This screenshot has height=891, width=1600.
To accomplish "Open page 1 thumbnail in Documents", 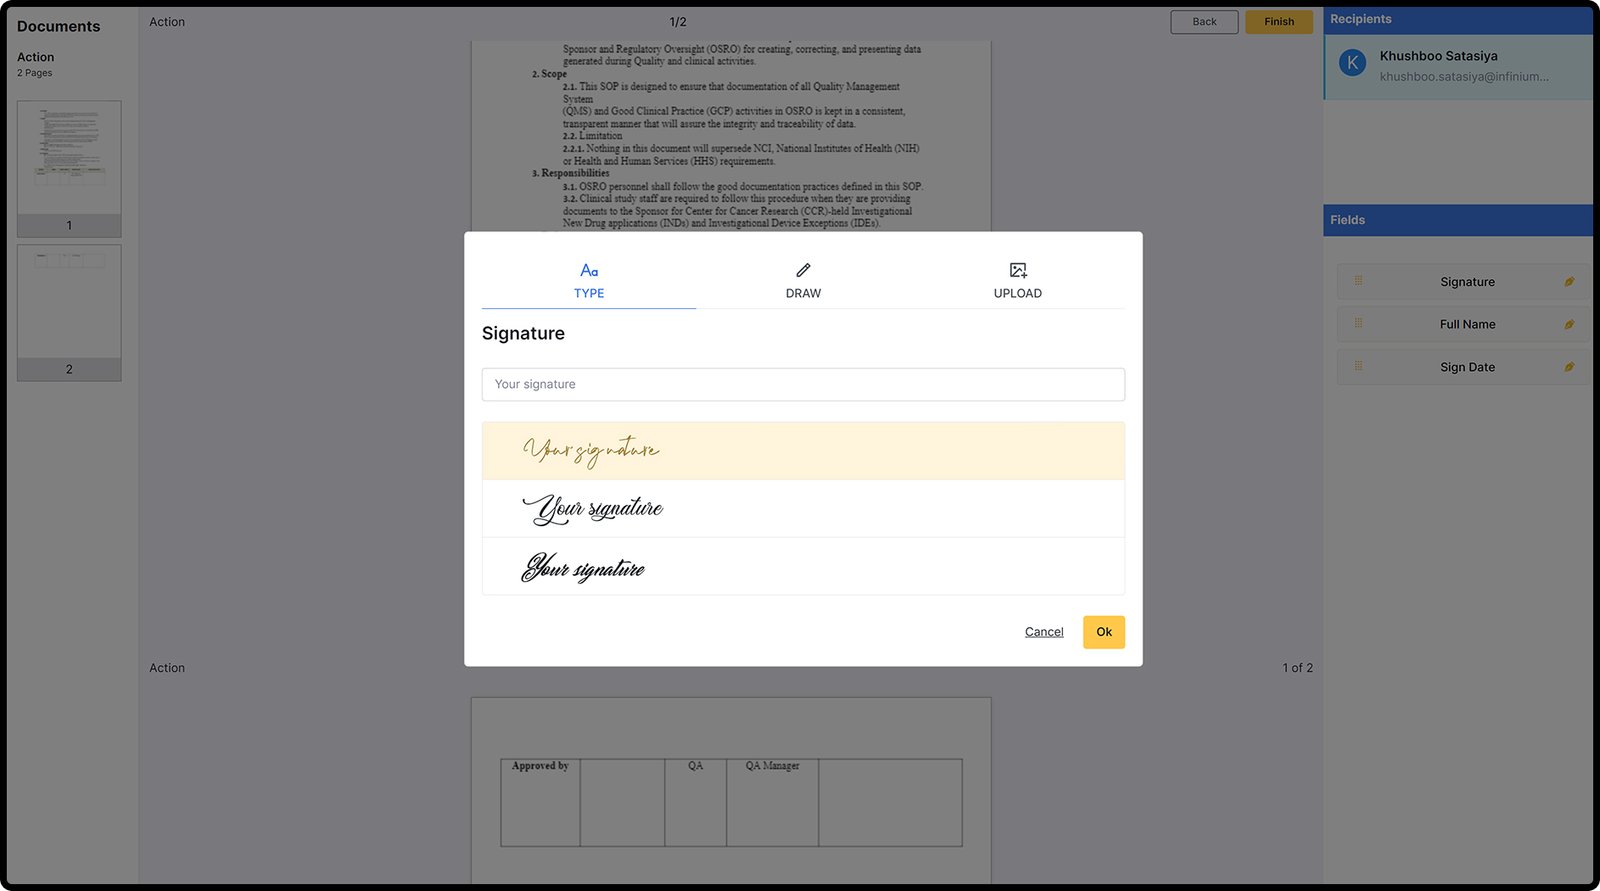I will click(69, 159).
